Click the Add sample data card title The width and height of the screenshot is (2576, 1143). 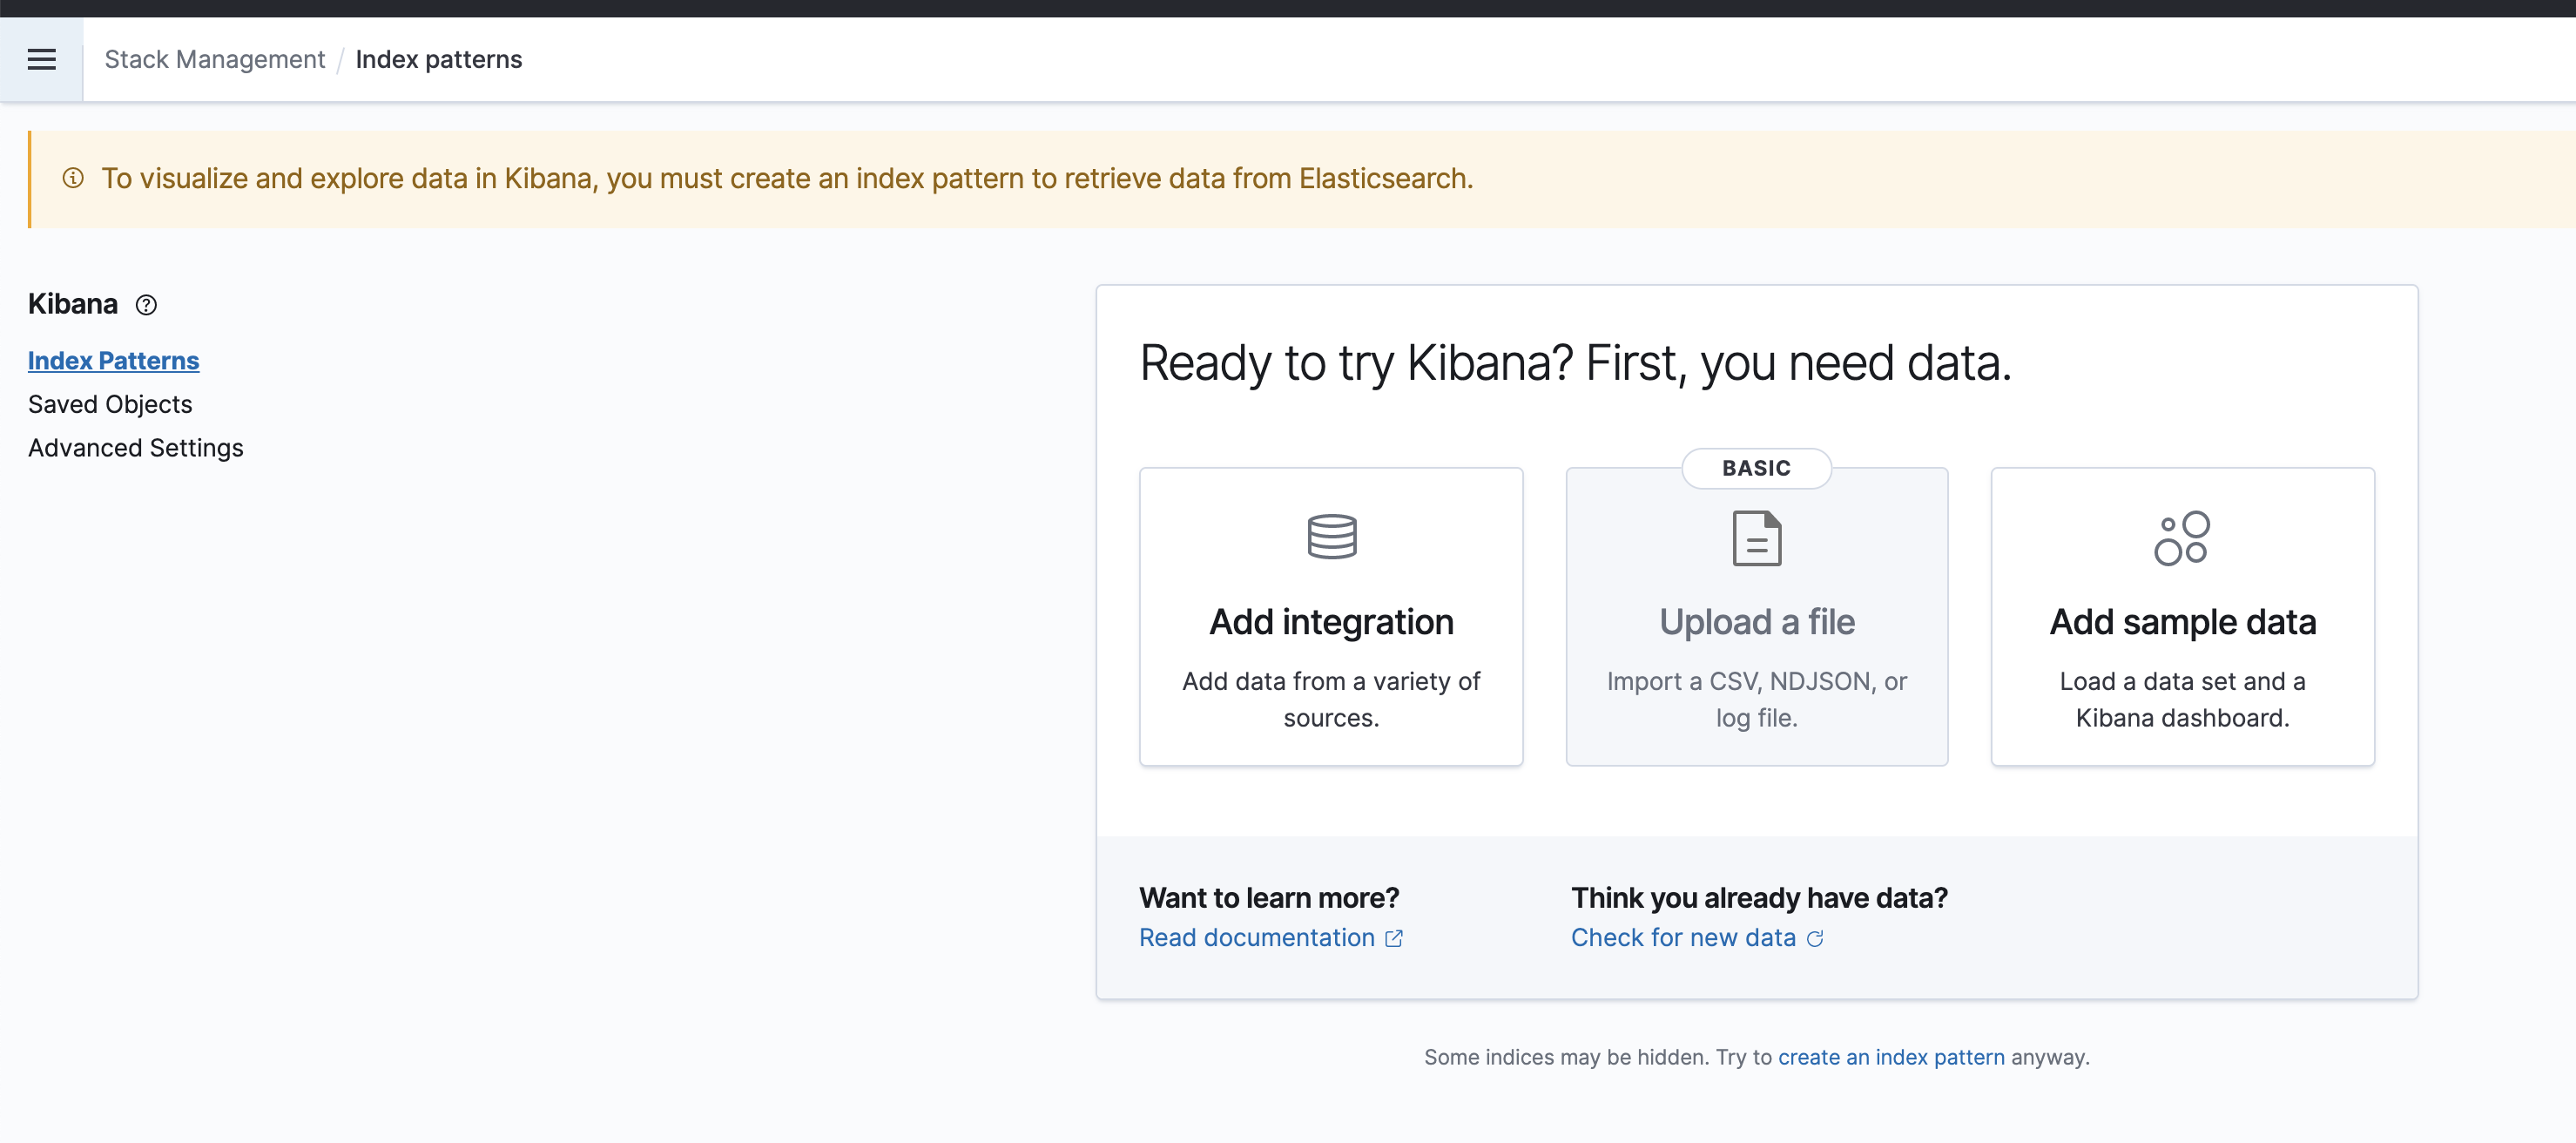pos(2182,622)
